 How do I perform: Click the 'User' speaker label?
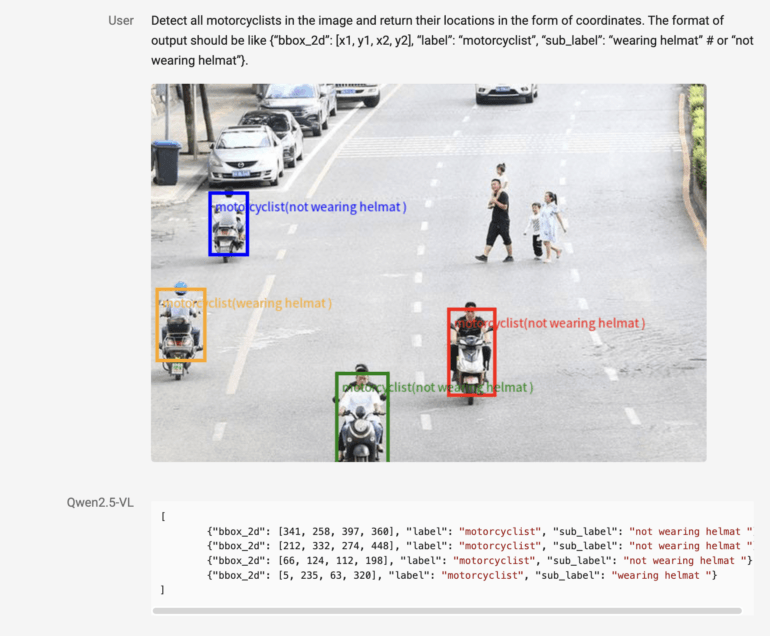121,20
